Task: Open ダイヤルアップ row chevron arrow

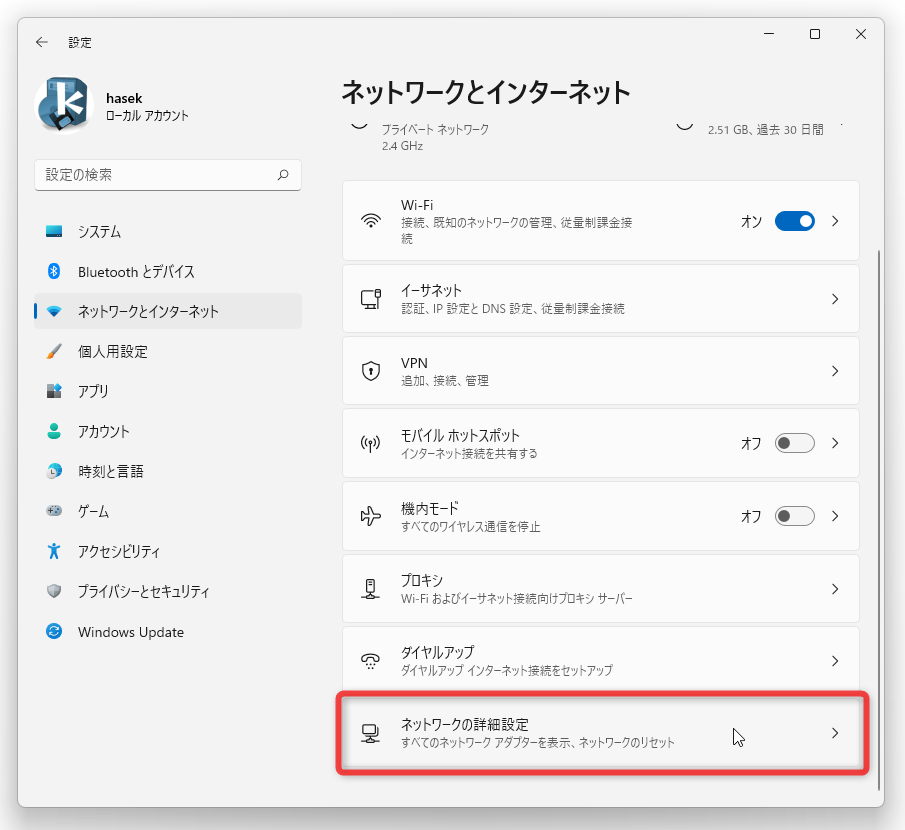Action: (x=835, y=661)
